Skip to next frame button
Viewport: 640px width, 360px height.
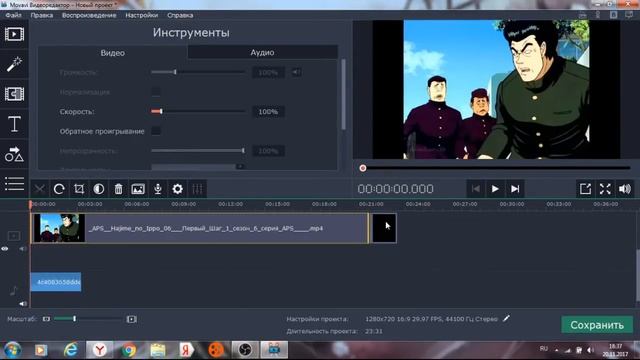coord(515,189)
